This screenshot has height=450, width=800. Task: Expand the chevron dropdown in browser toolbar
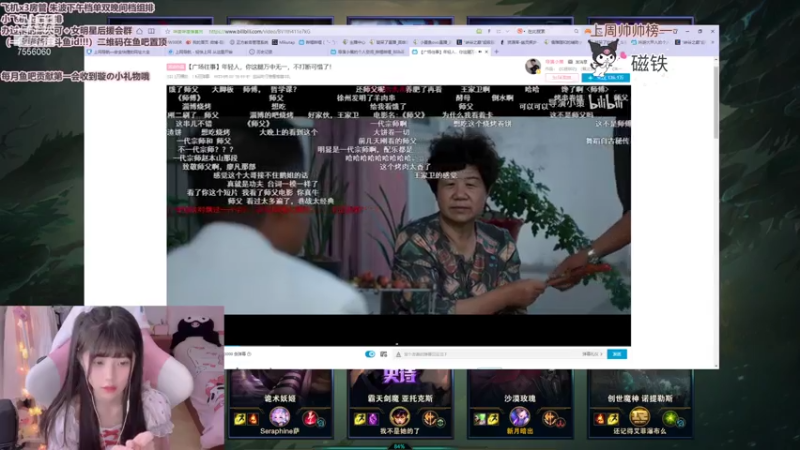pyautogui.click(x=507, y=32)
